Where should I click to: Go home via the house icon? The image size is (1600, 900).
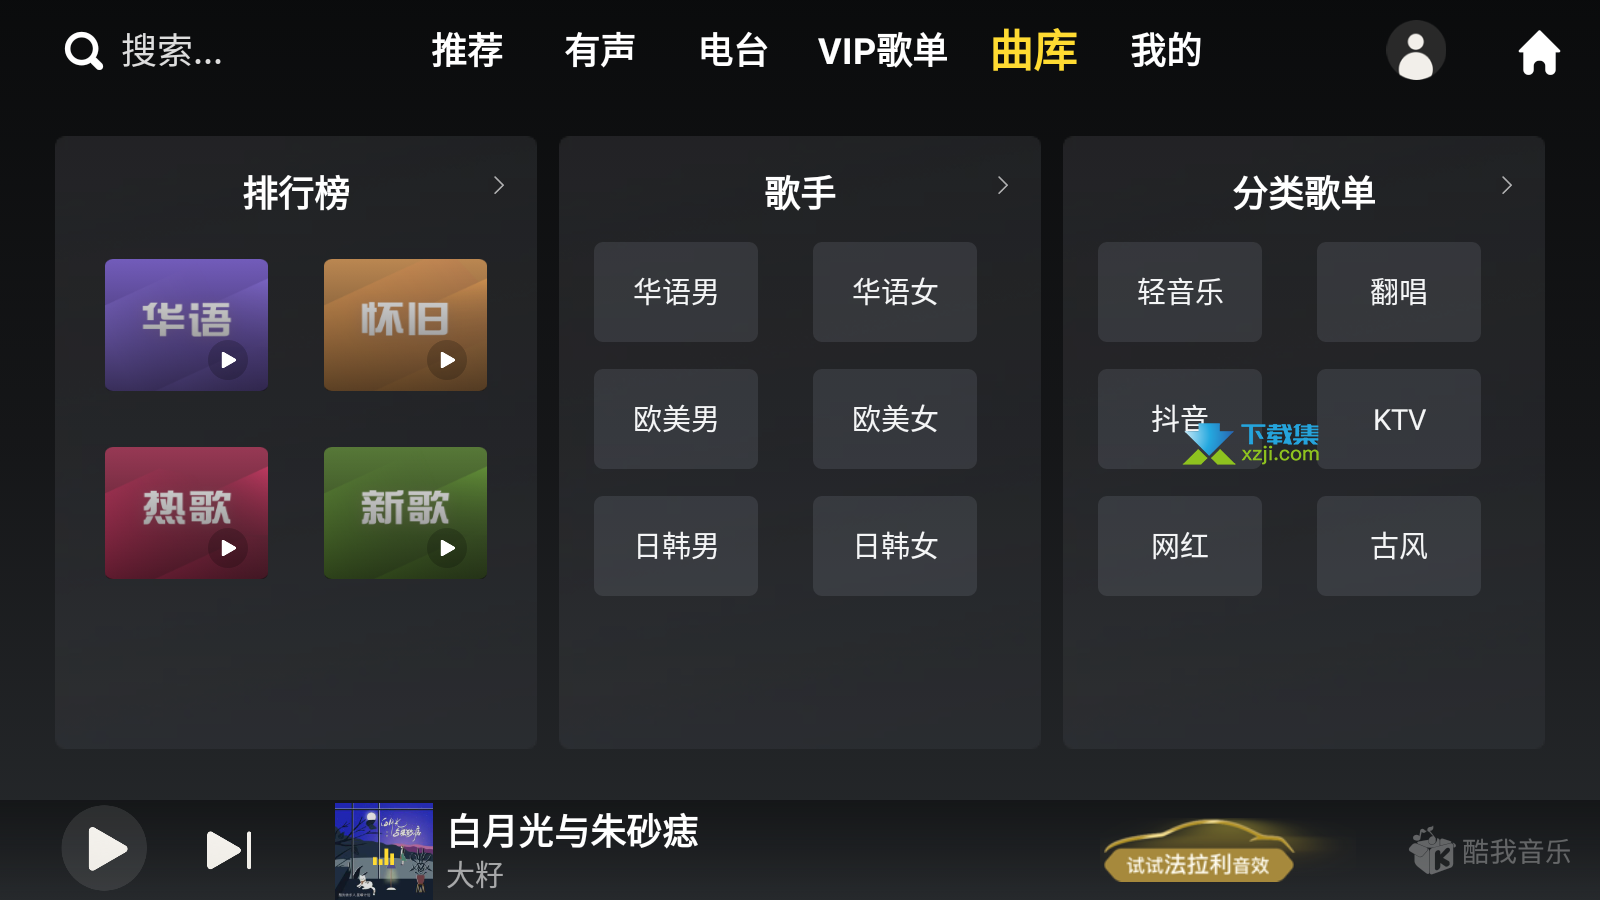click(1539, 52)
